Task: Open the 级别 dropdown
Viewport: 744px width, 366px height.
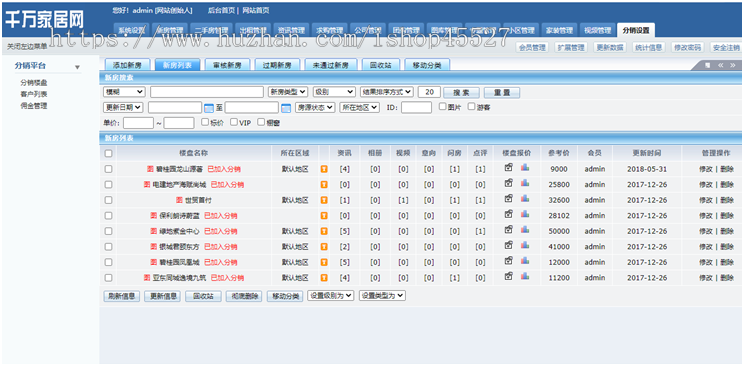Action: point(335,92)
